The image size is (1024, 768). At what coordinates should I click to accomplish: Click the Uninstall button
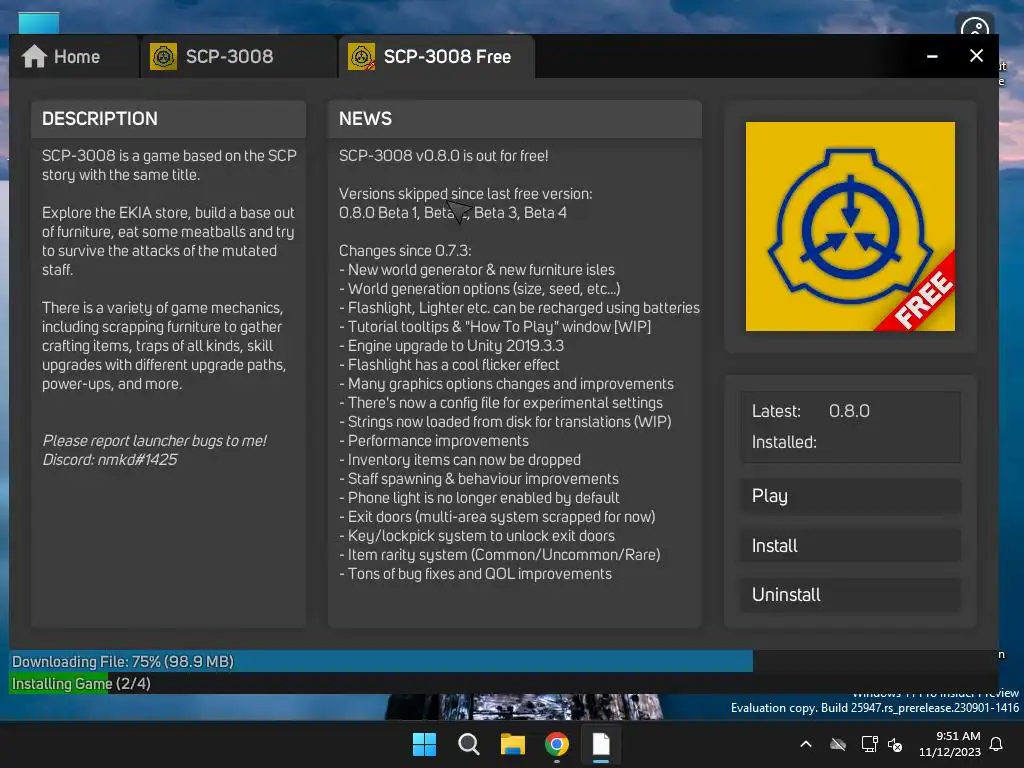[850, 594]
